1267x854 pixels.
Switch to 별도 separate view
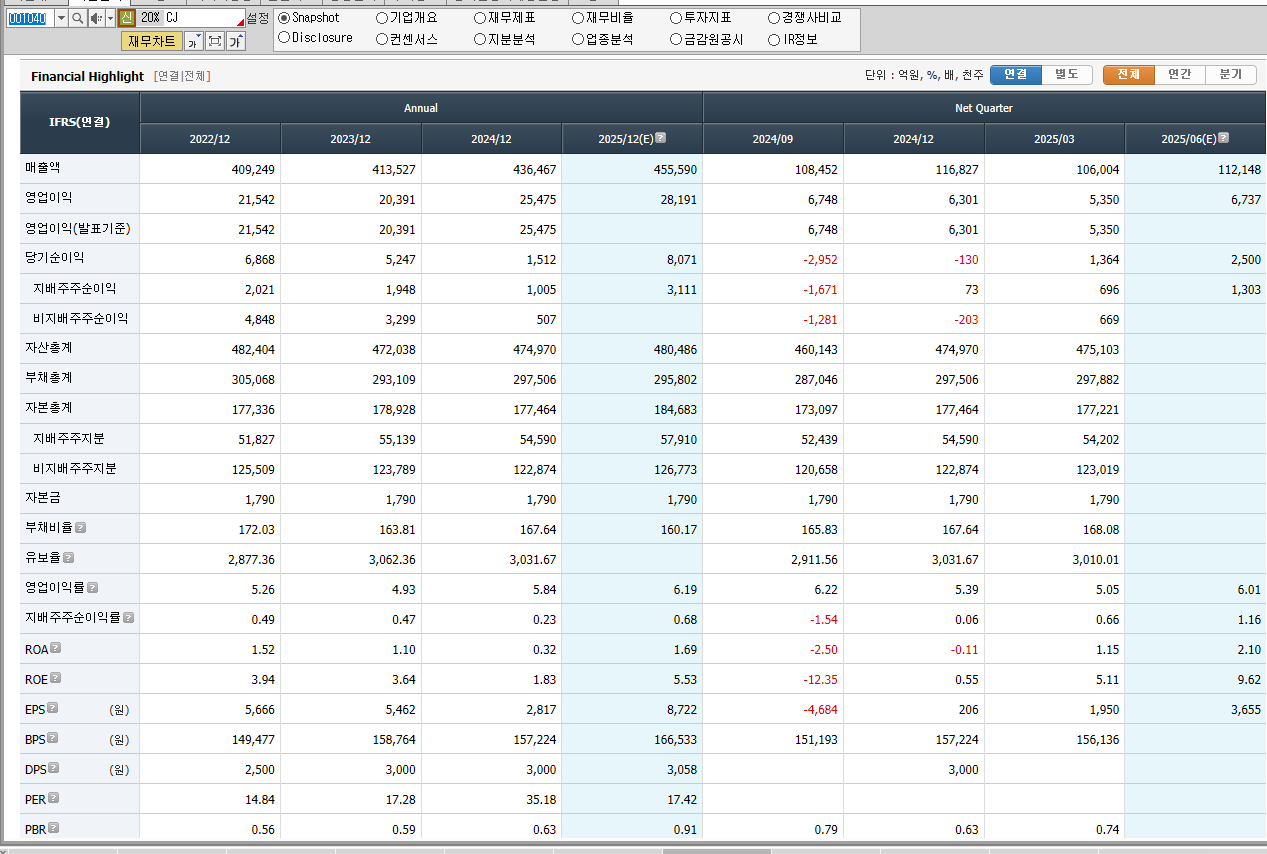(x=1067, y=75)
